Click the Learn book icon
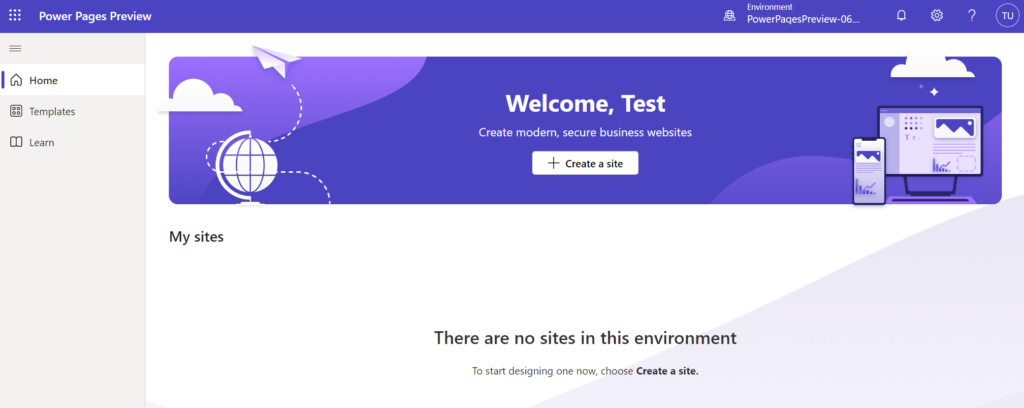This screenshot has height=408, width=1024. click(16, 142)
